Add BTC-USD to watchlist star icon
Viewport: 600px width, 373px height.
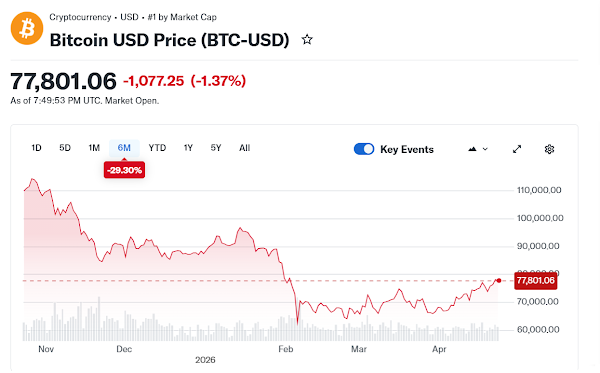[307, 39]
